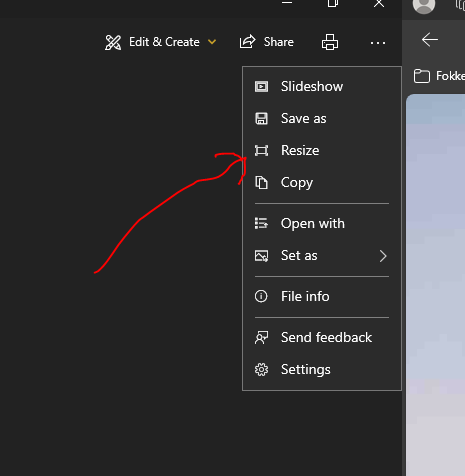Click the Slideshow icon in menu
Viewport: 465px width, 476px height.
pyautogui.click(x=261, y=87)
